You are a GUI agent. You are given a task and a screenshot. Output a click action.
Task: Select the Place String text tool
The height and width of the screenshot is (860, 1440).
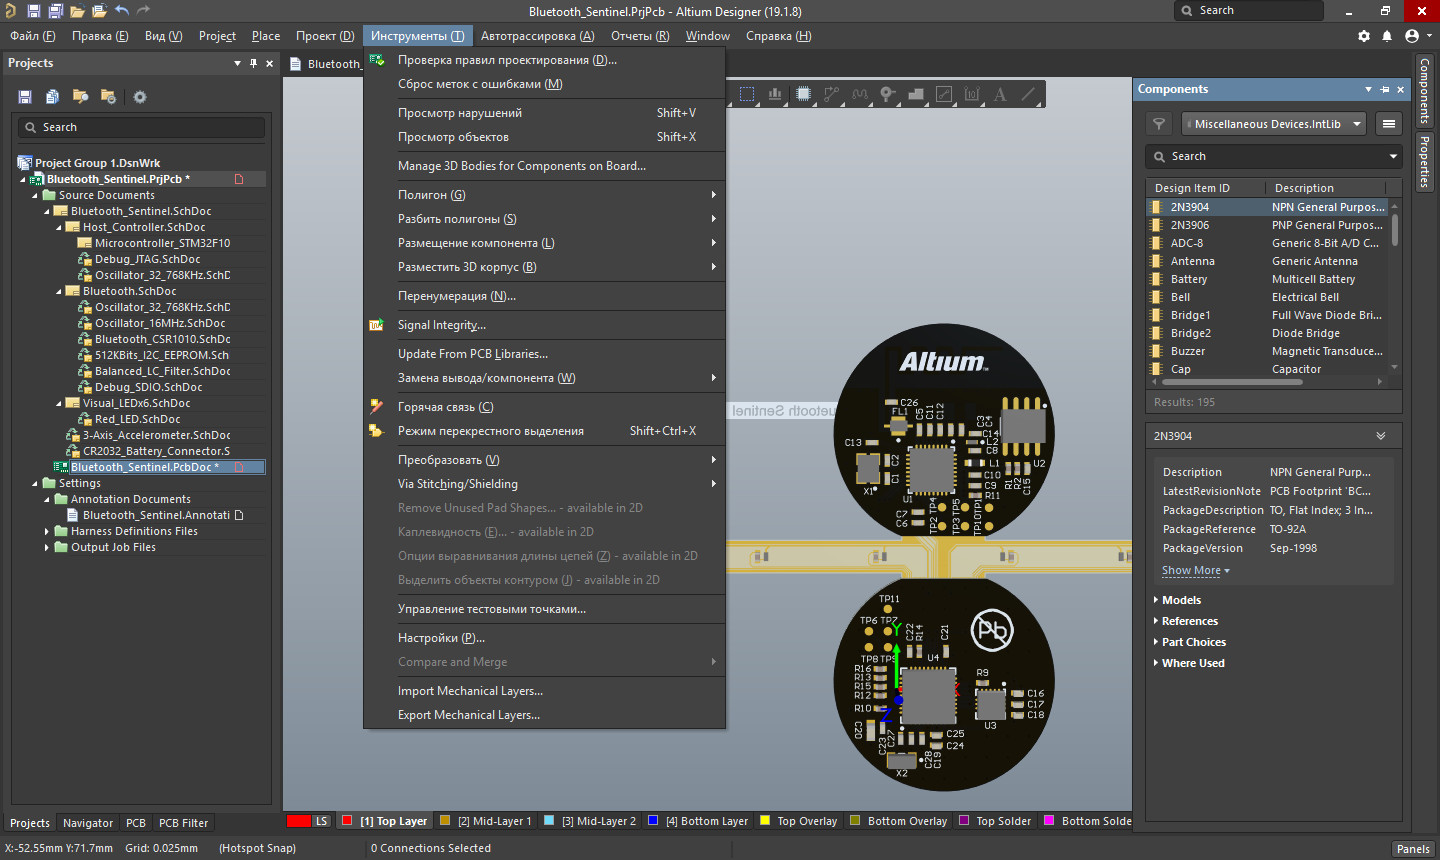(1000, 94)
